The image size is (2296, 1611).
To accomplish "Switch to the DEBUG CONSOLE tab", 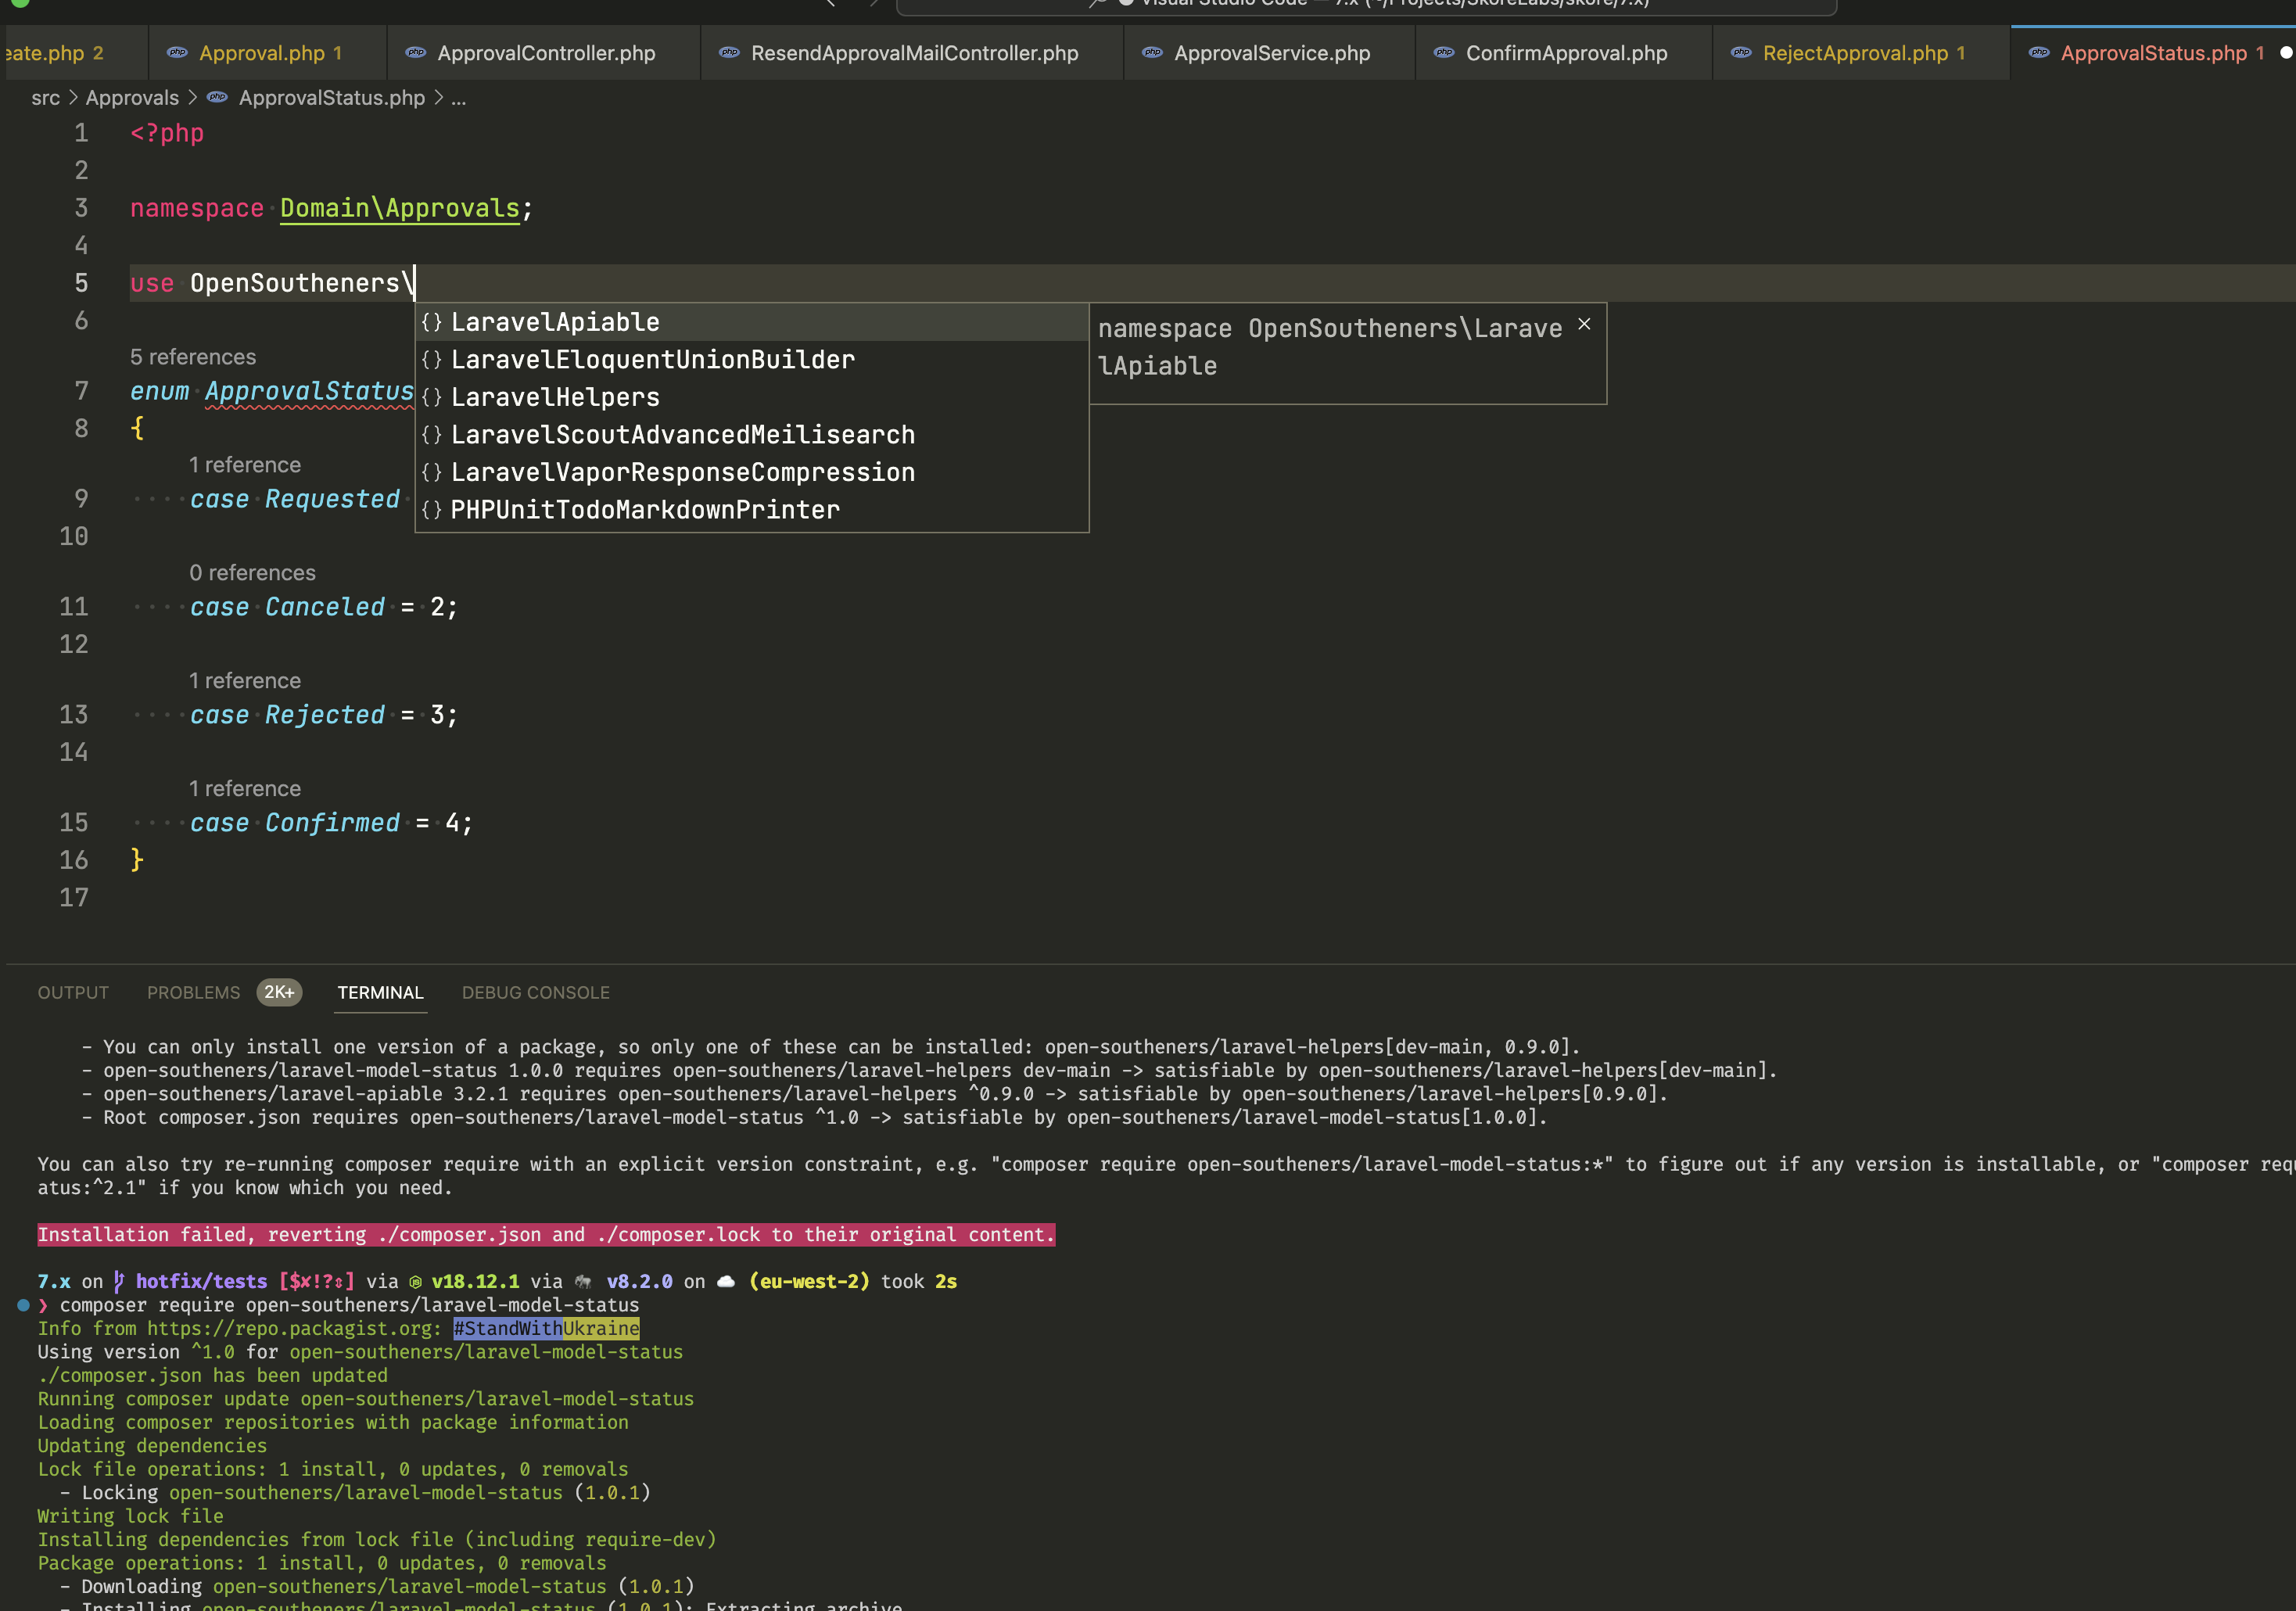I will coord(535,992).
